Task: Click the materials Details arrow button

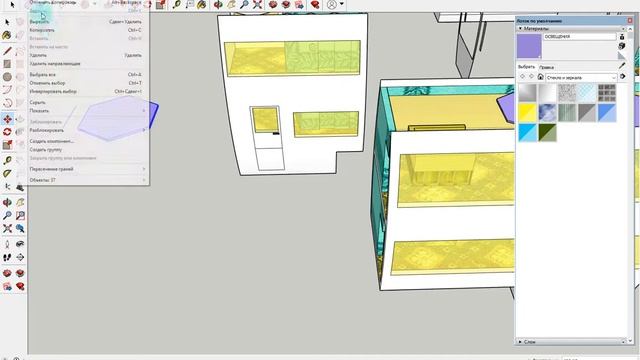Action: point(622,77)
